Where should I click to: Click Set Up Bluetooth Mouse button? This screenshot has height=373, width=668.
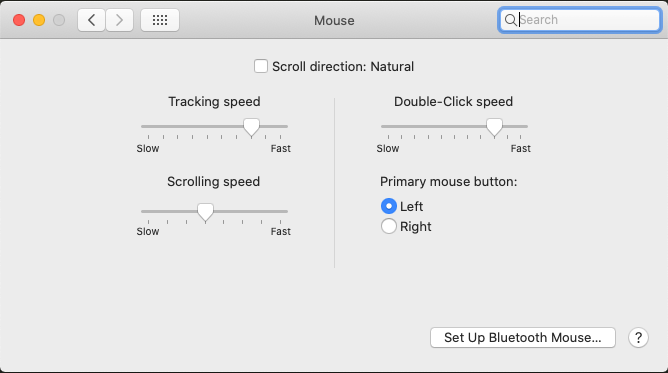[523, 338]
